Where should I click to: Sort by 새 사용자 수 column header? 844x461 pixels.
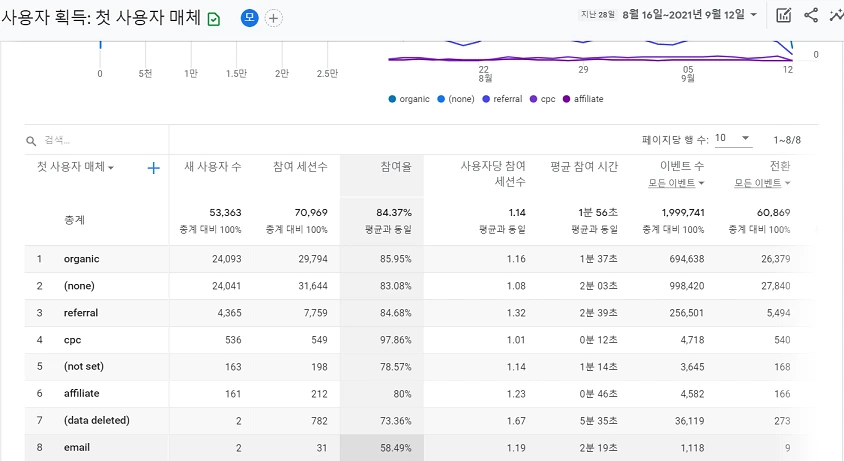(x=213, y=167)
